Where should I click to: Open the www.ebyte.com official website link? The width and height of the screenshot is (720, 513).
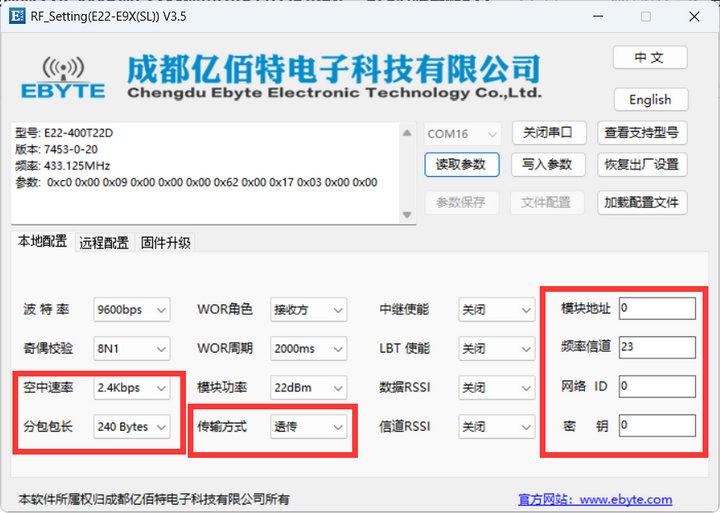(595, 499)
